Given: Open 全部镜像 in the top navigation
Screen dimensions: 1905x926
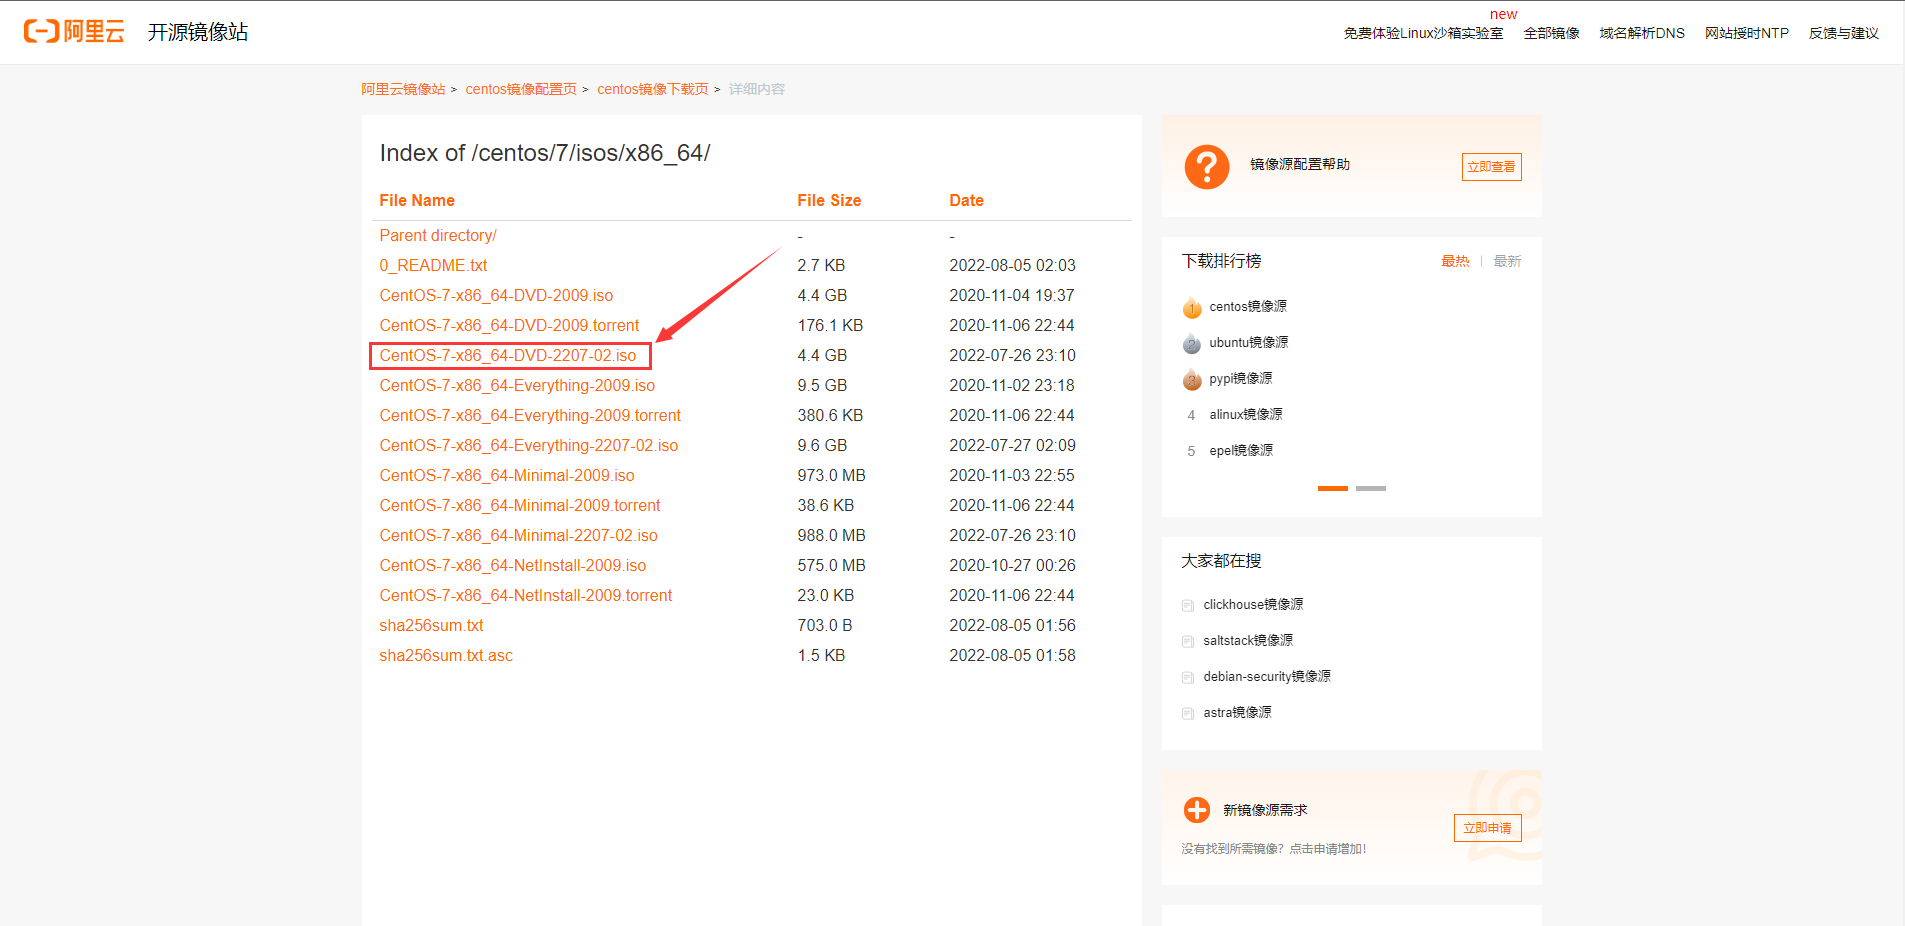Looking at the screenshot, I should [1551, 33].
